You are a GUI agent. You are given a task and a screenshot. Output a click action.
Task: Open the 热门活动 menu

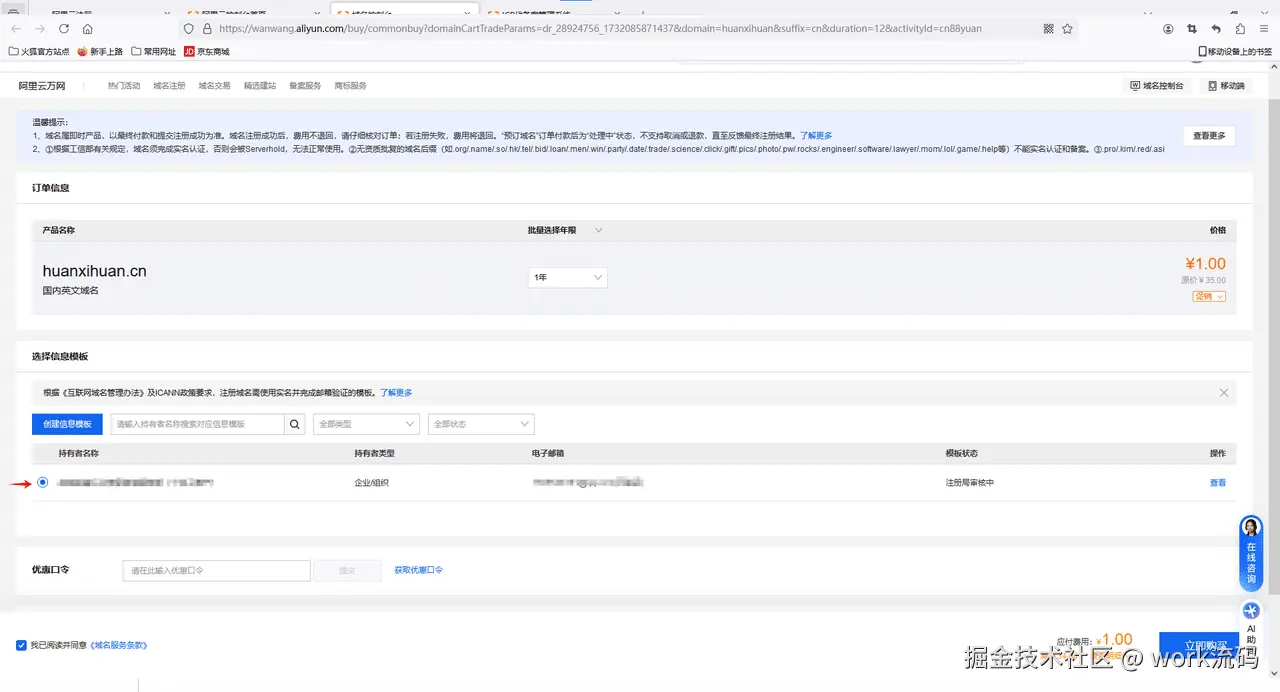tap(124, 86)
